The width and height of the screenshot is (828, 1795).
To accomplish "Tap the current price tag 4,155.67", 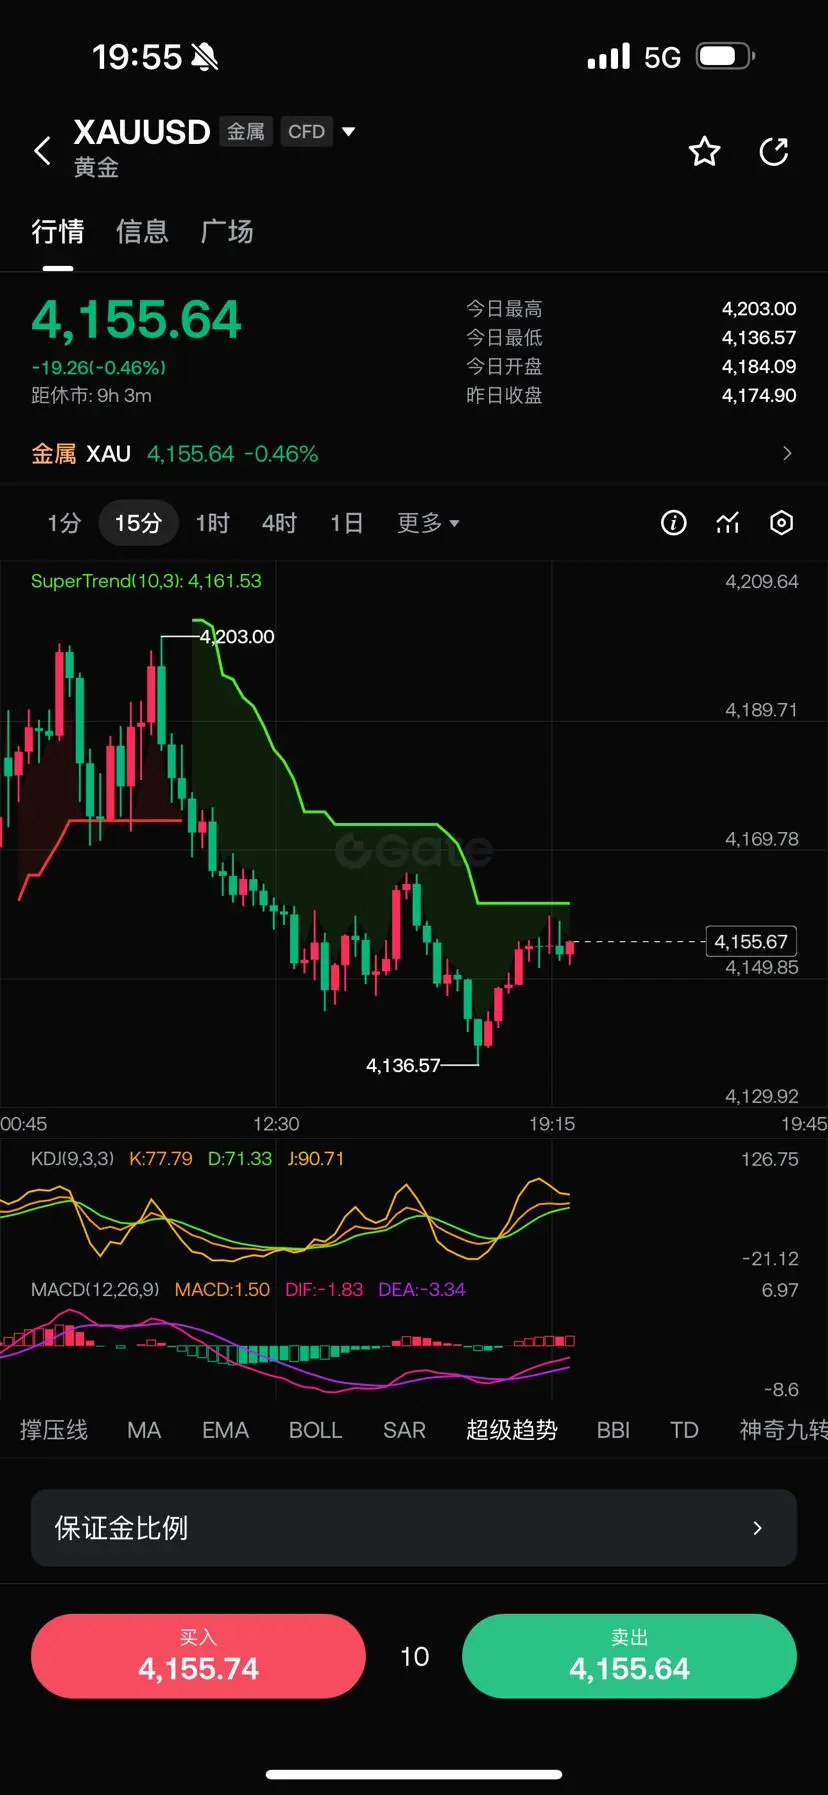I will click(751, 941).
